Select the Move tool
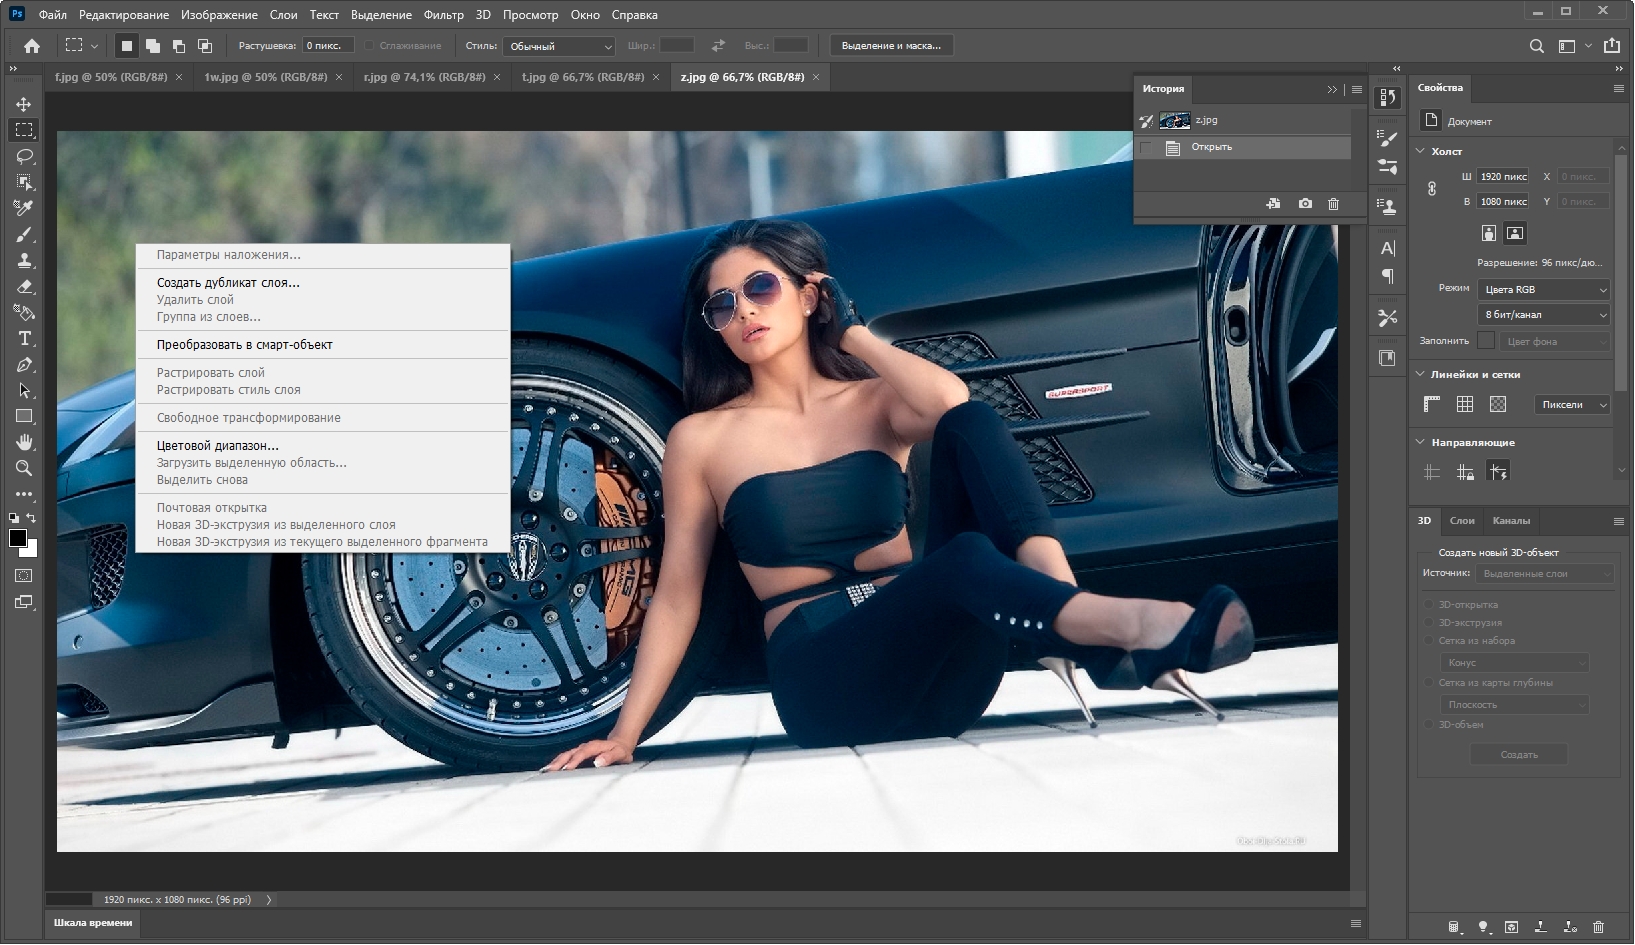This screenshot has width=1635, height=945. 24,104
